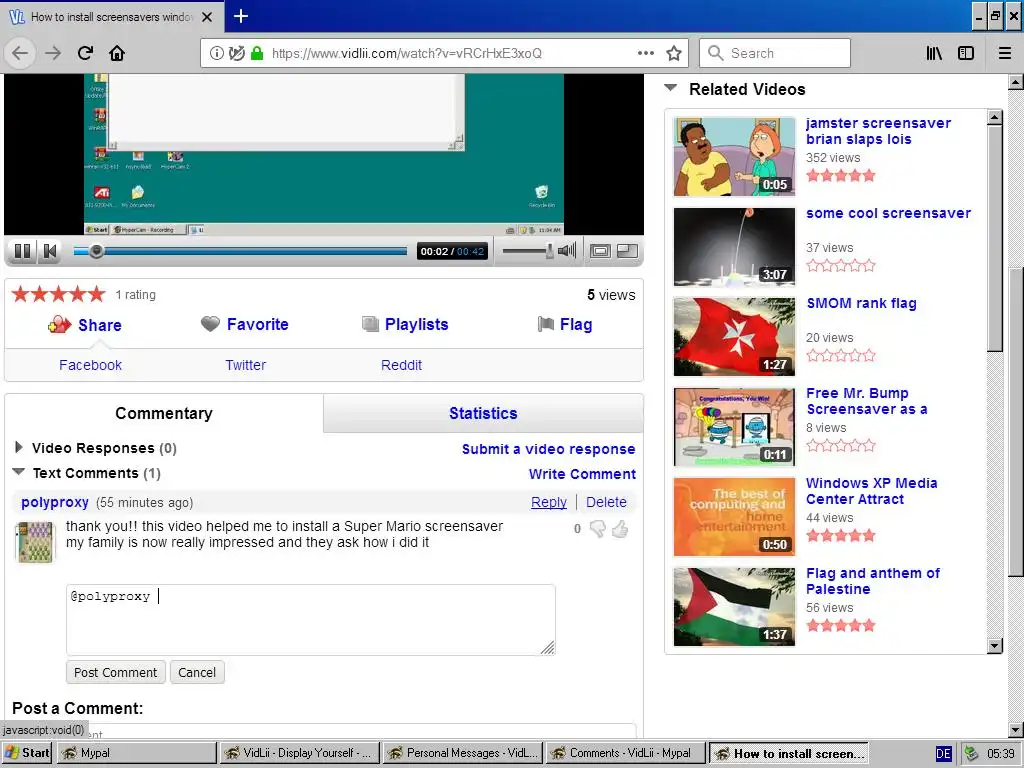Open 'Free Mr. Bump Screensaver' link
The width and height of the screenshot is (1024, 768).
pos(867,401)
